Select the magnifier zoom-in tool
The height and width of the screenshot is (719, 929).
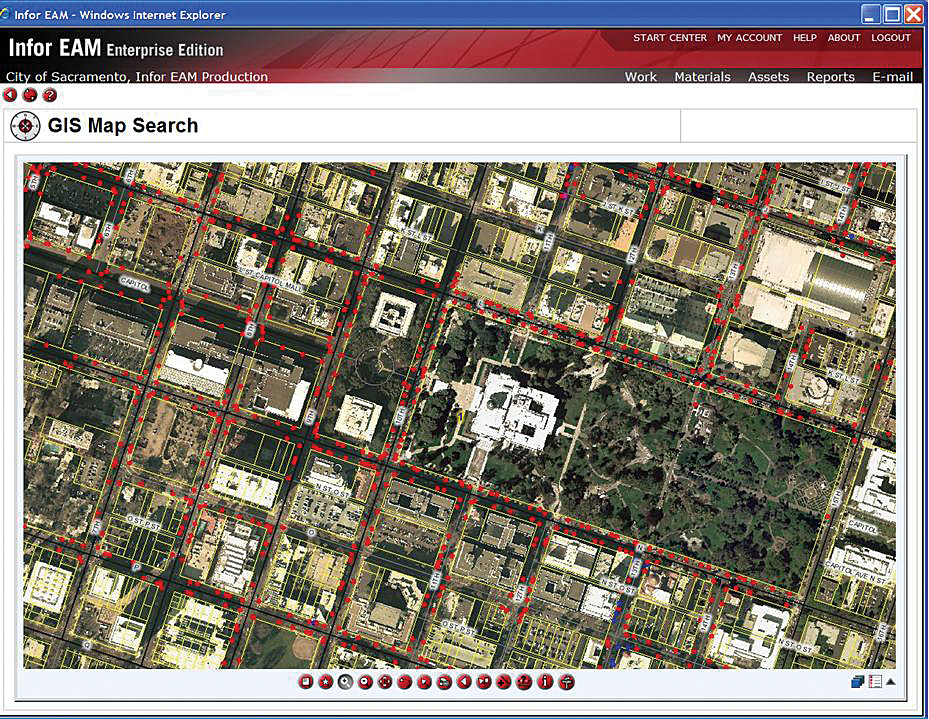(345, 682)
